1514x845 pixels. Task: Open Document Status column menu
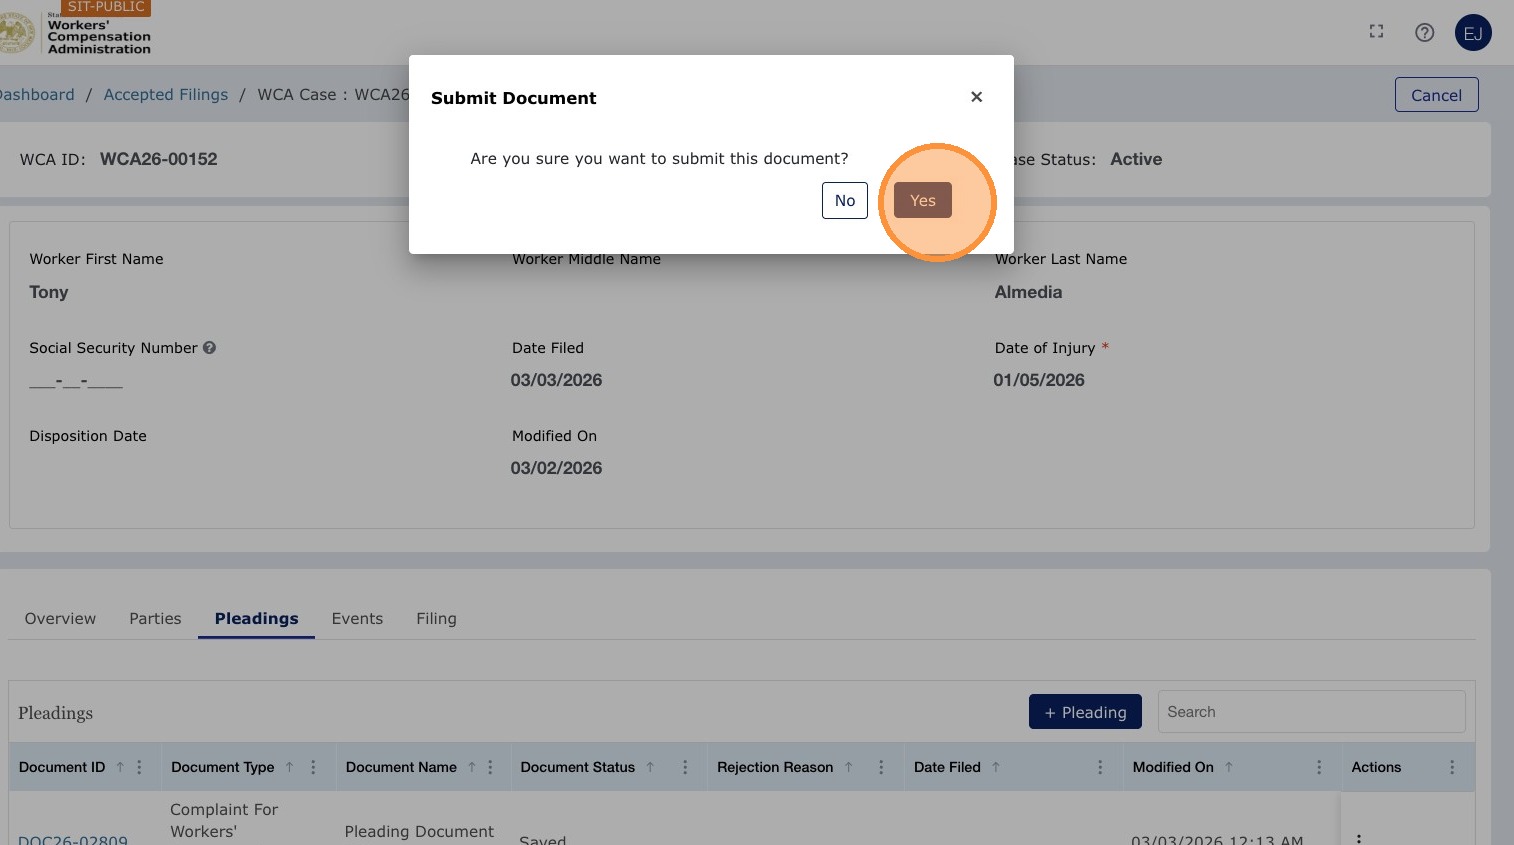[x=685, y=767]
